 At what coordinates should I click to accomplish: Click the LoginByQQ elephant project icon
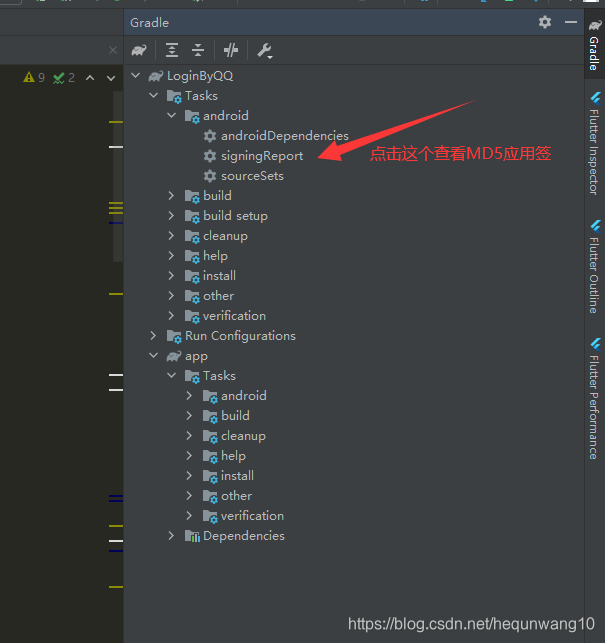tap(156, 76)
